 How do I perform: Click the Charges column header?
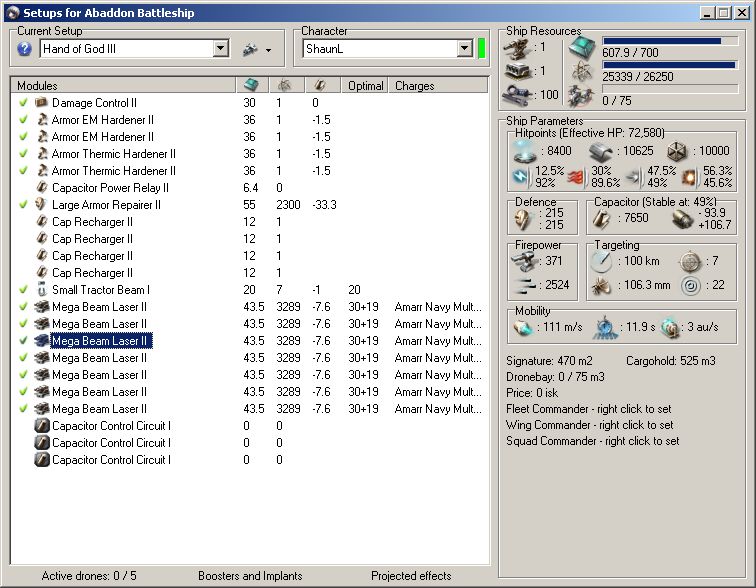414,86
